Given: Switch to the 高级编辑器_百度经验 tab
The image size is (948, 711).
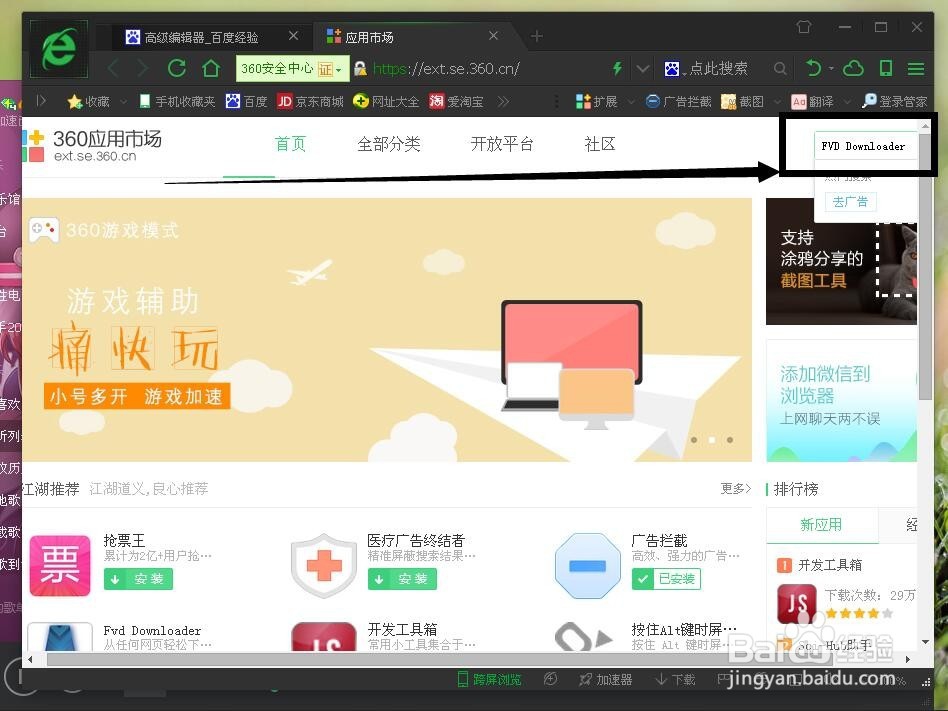Looking at the screenshot, I should [203, 37].
